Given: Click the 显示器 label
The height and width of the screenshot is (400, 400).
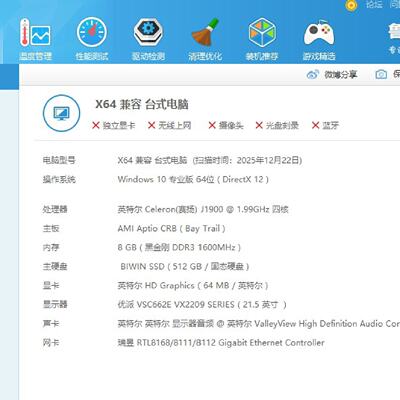Looking at the screenshot, I should [55, 304].
